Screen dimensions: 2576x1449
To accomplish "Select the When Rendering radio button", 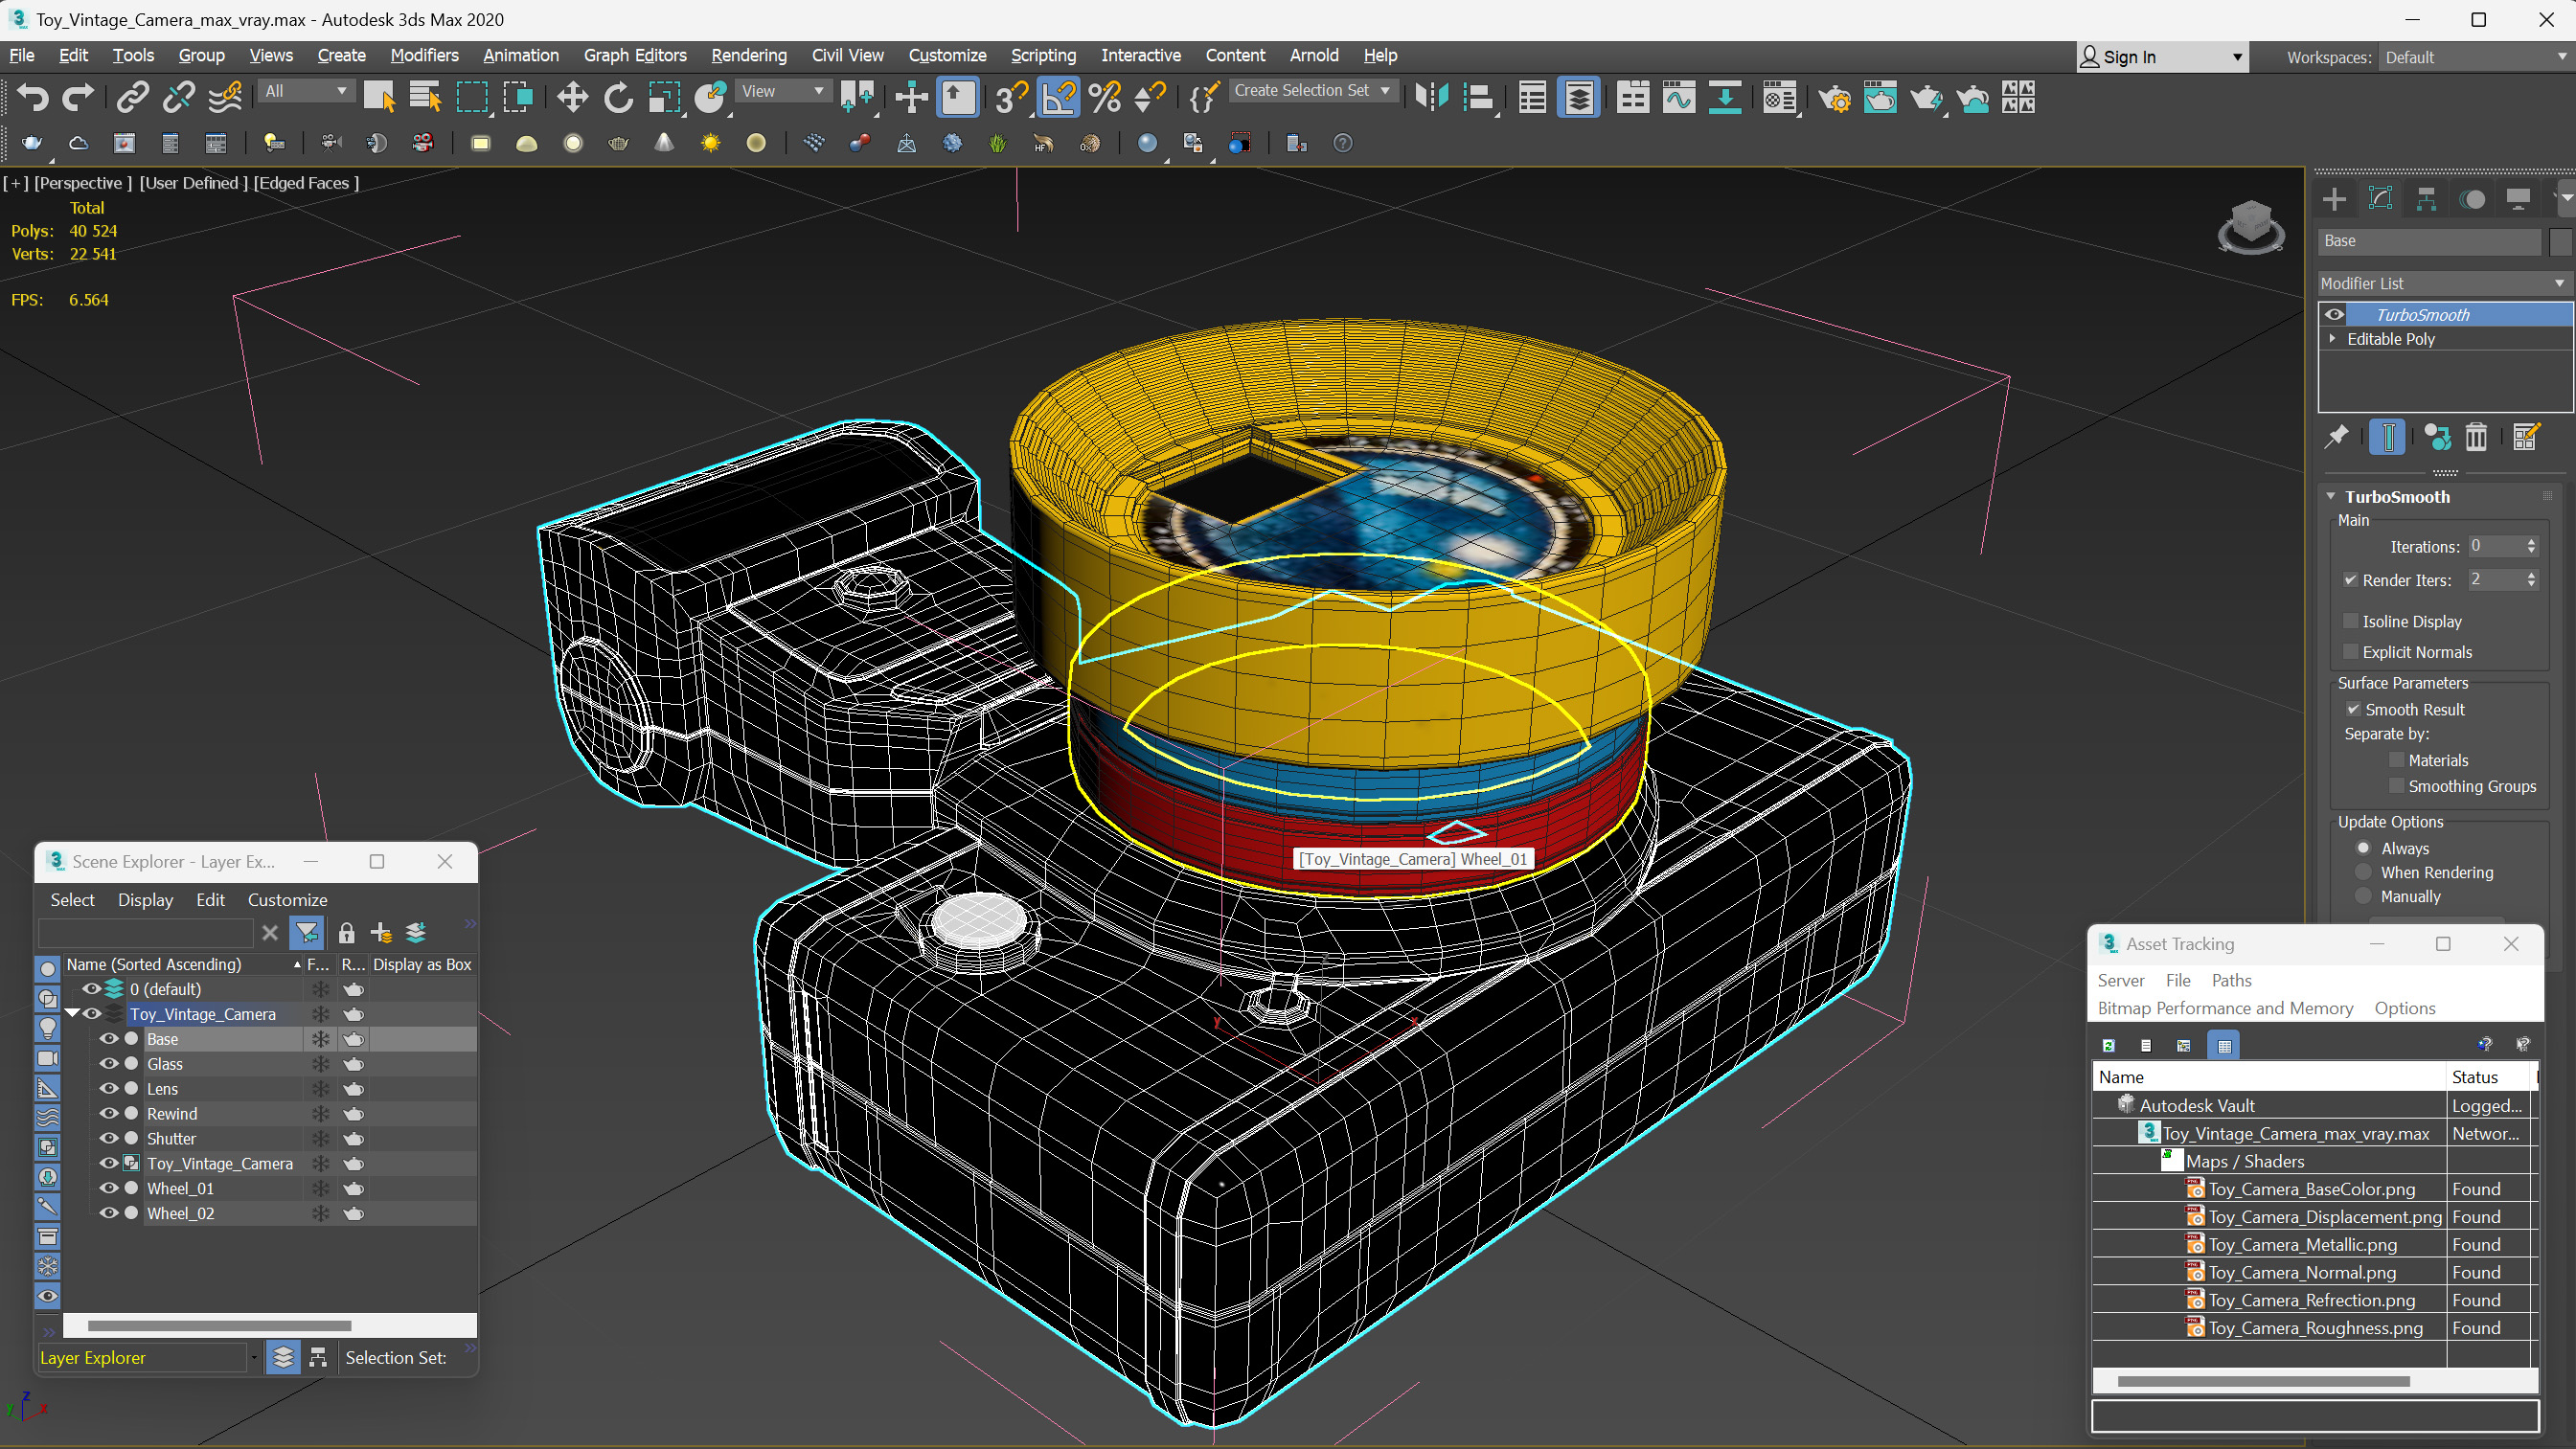I will click(2363, 872).
